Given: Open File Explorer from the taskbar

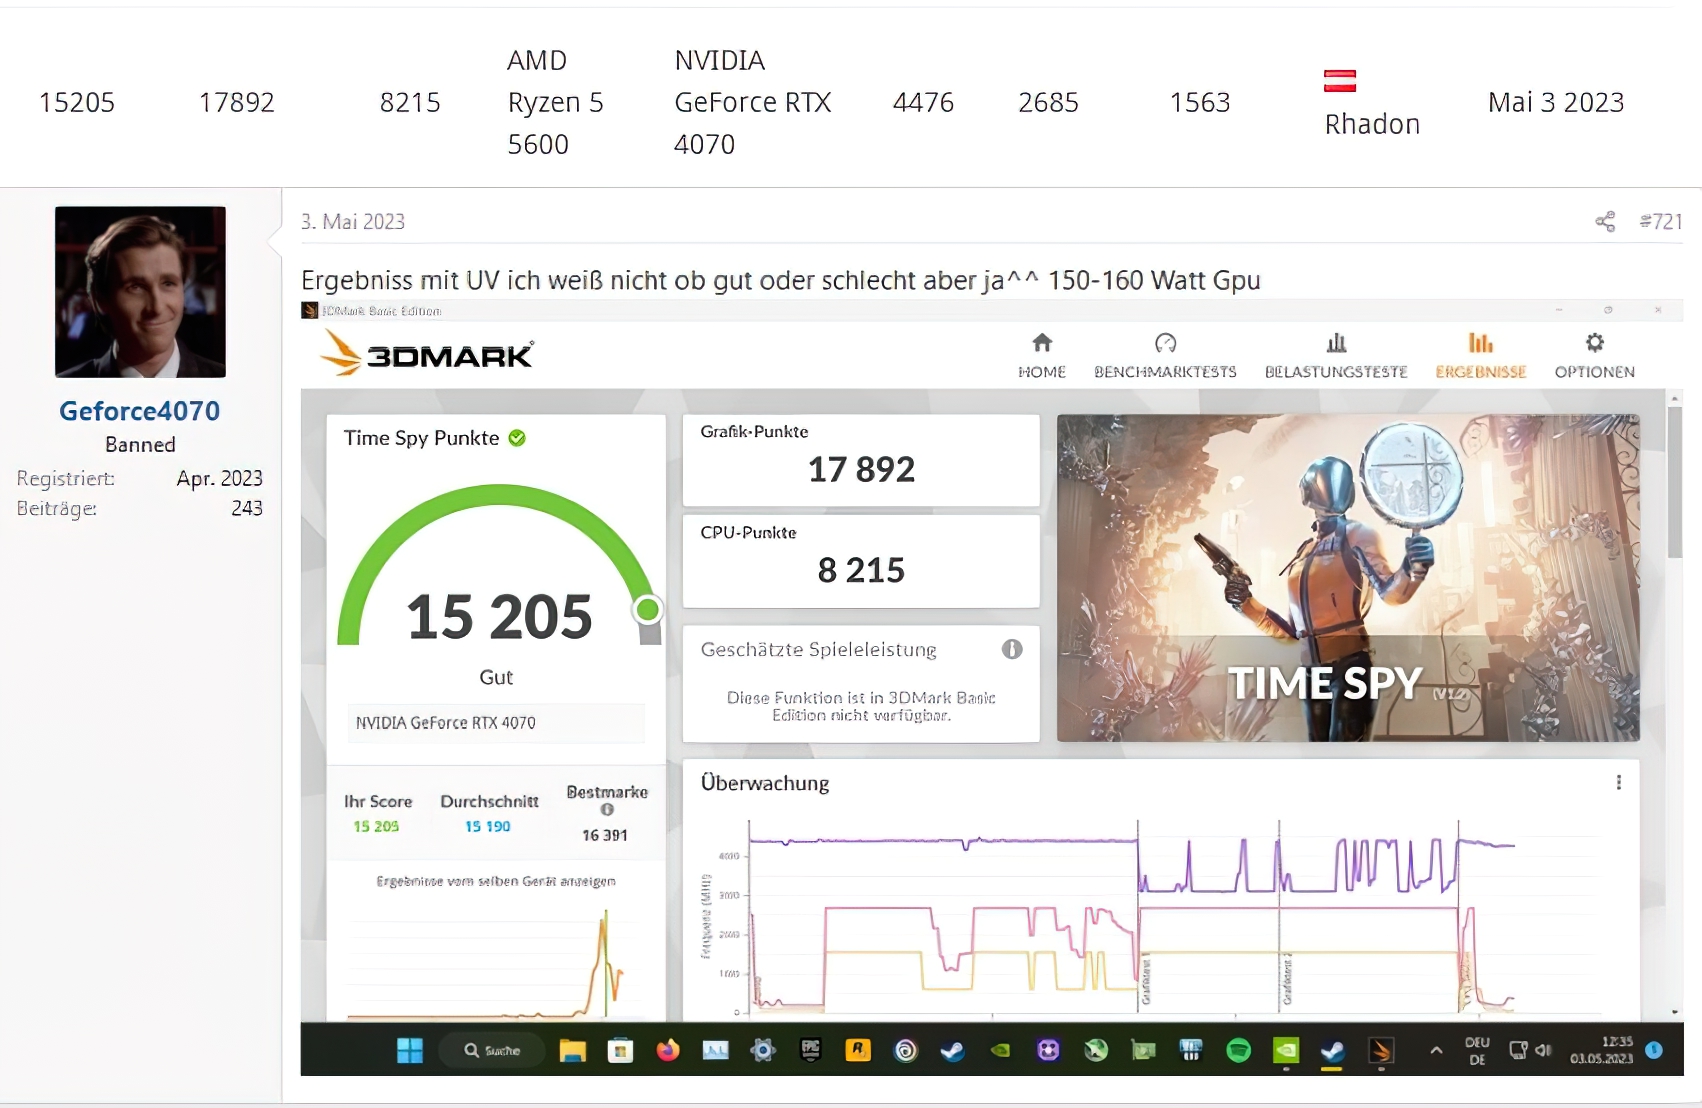Looking at the screenshot, I should click(572, 1050).
